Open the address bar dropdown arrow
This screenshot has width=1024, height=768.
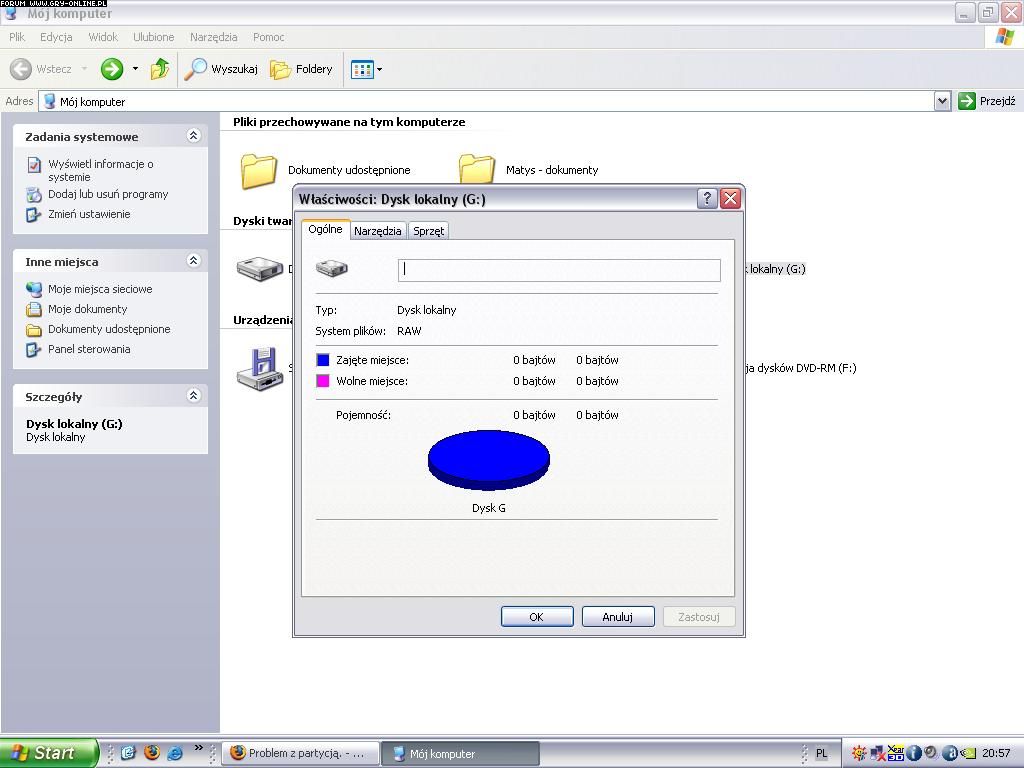[941, 101]
